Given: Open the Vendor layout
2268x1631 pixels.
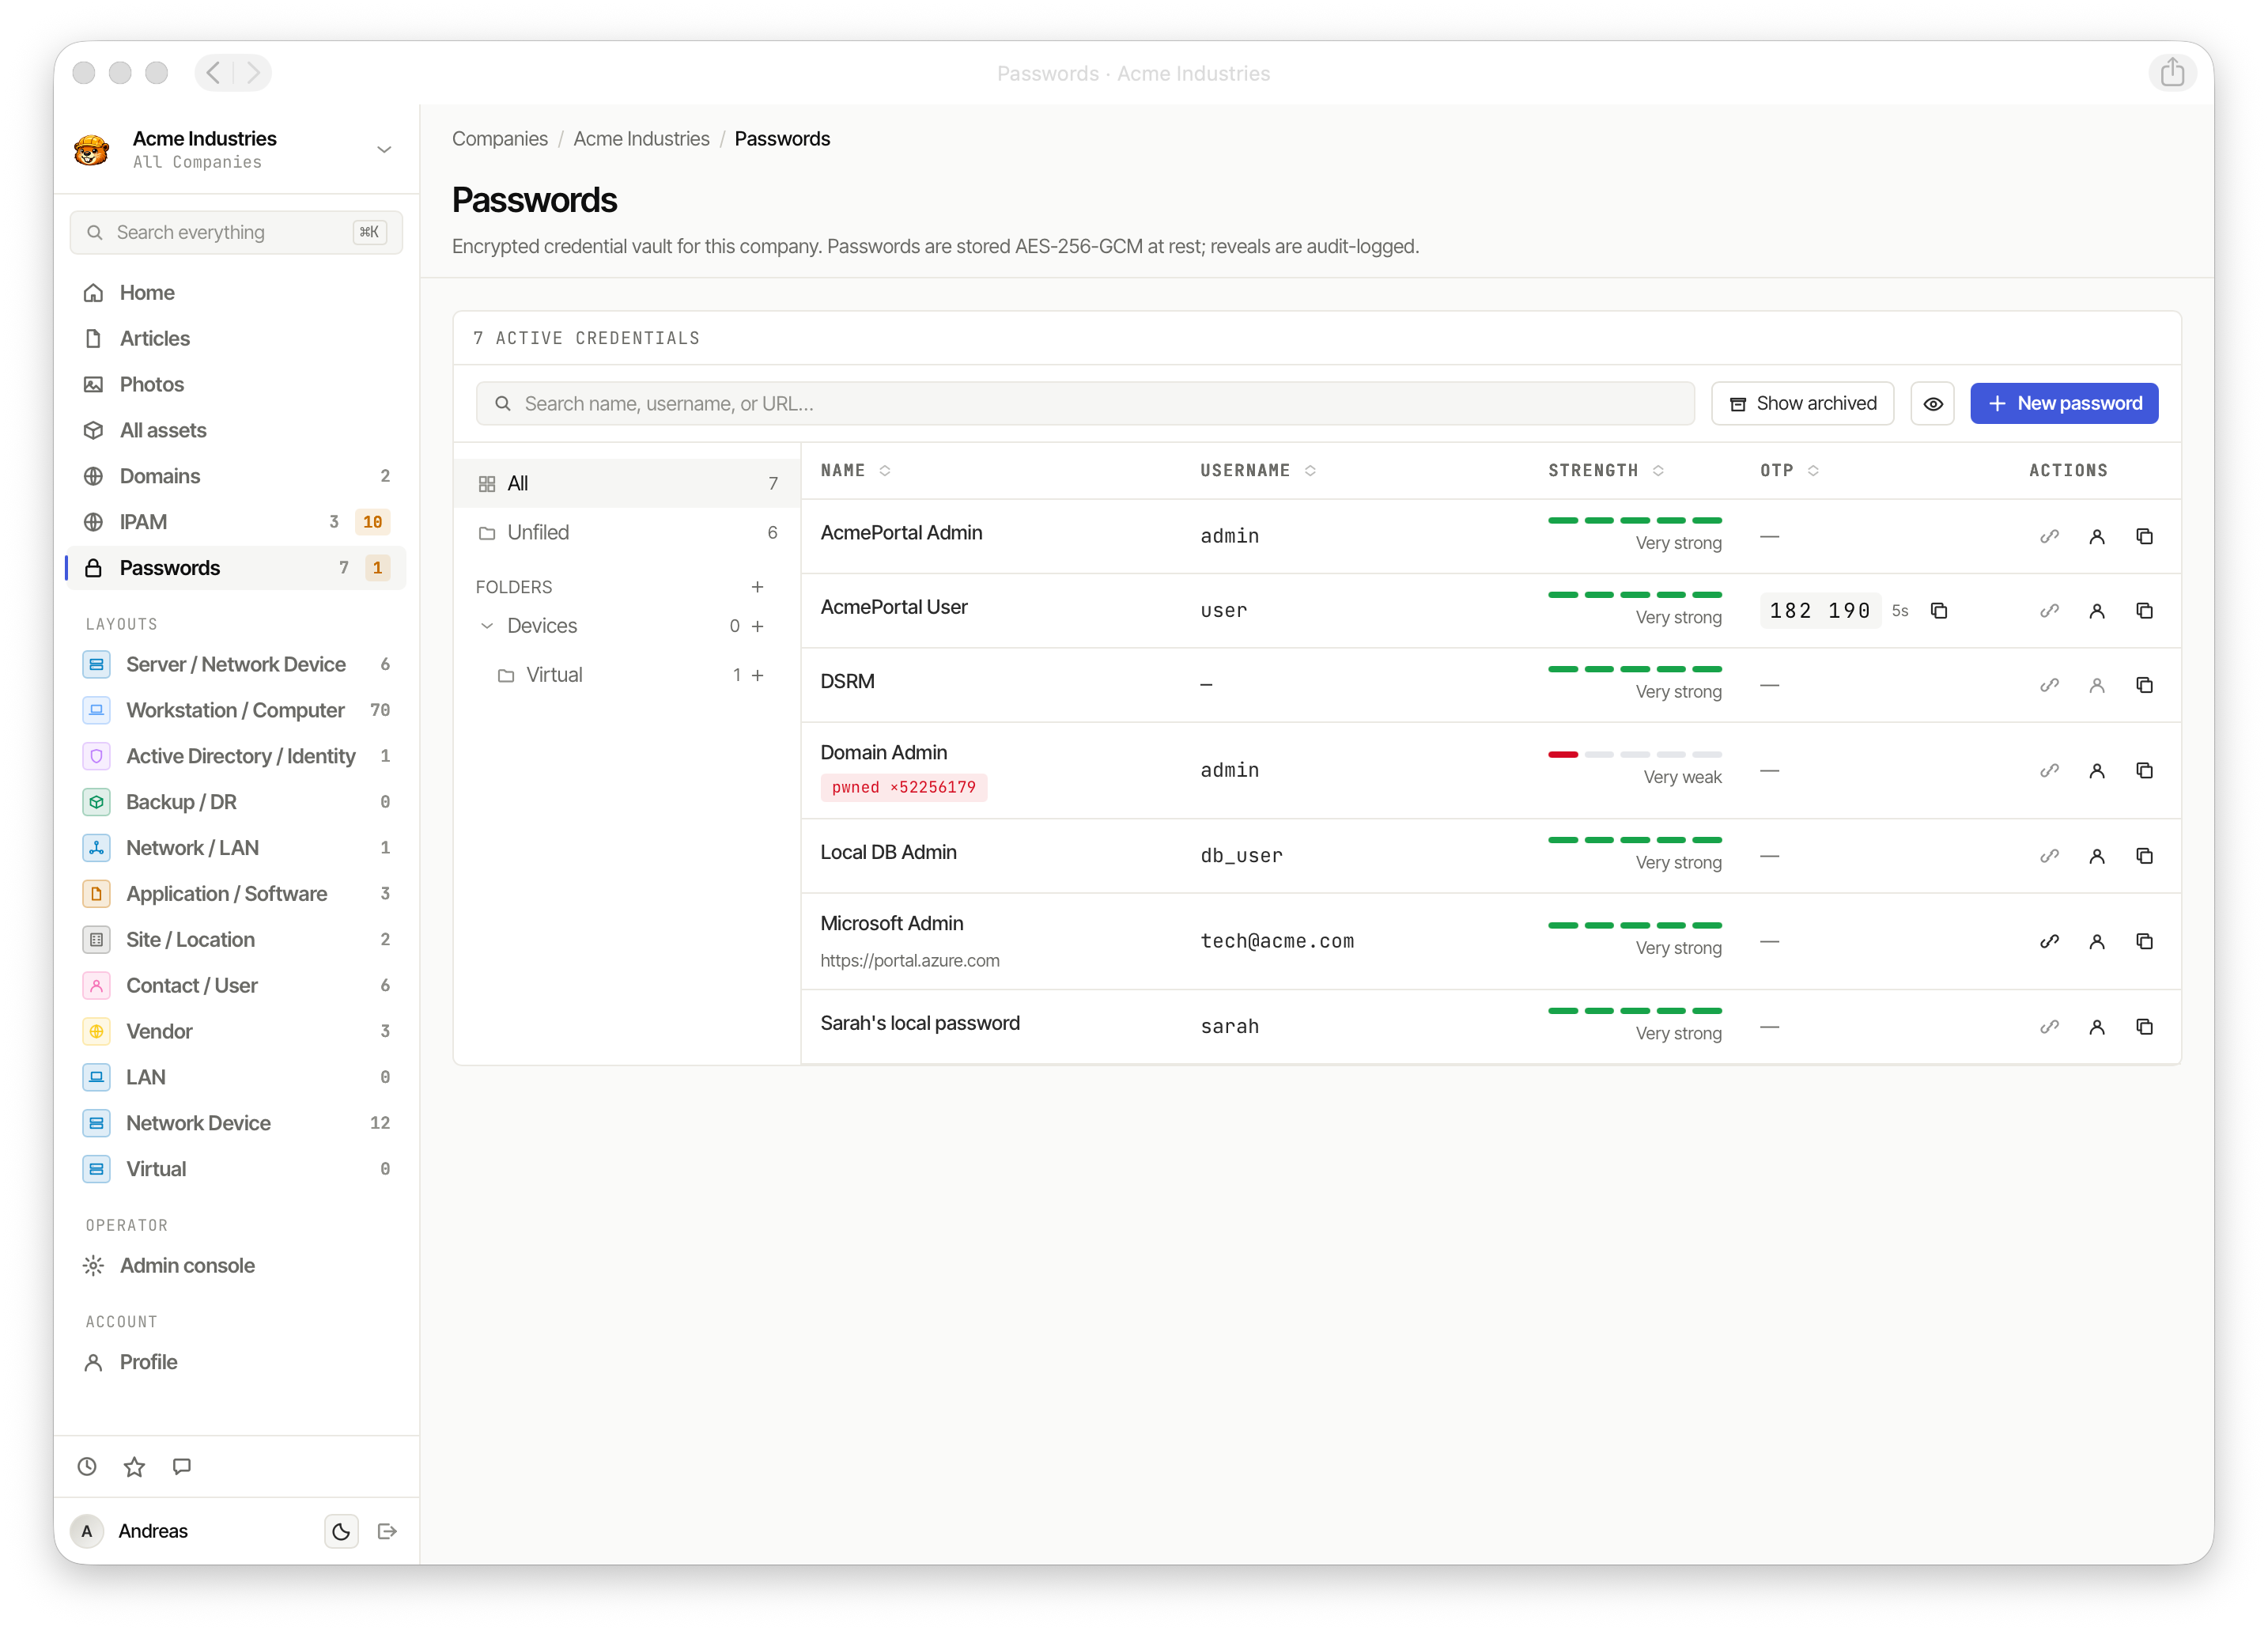Looking at the screenshot, I should (x=236, y=1031).
